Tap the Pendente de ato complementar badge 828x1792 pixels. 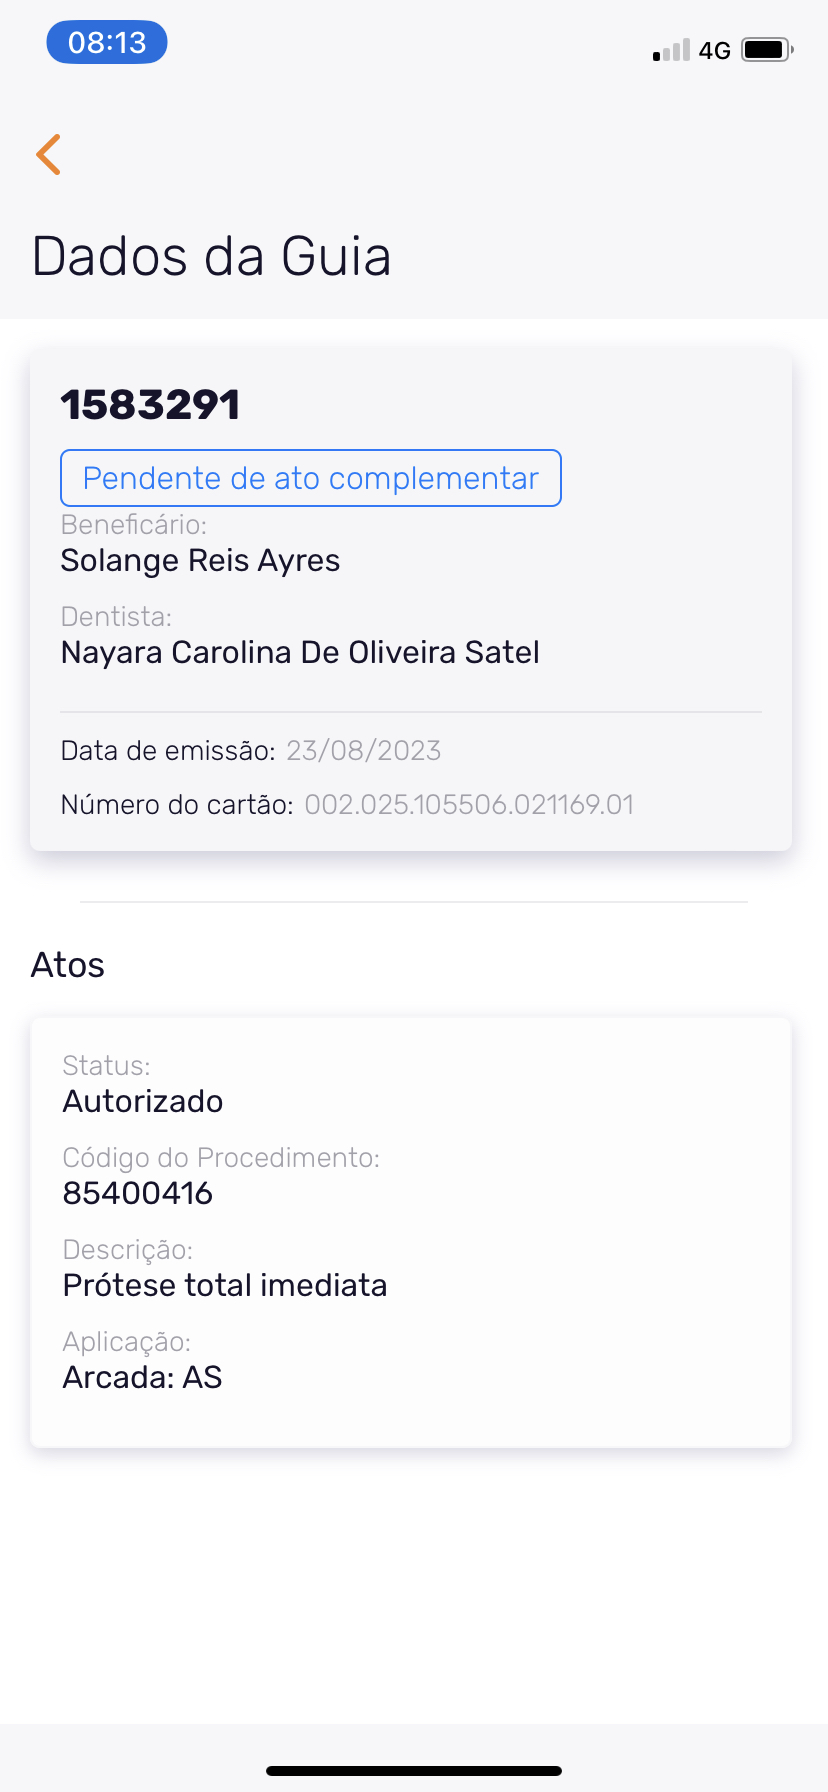point(311,478)
